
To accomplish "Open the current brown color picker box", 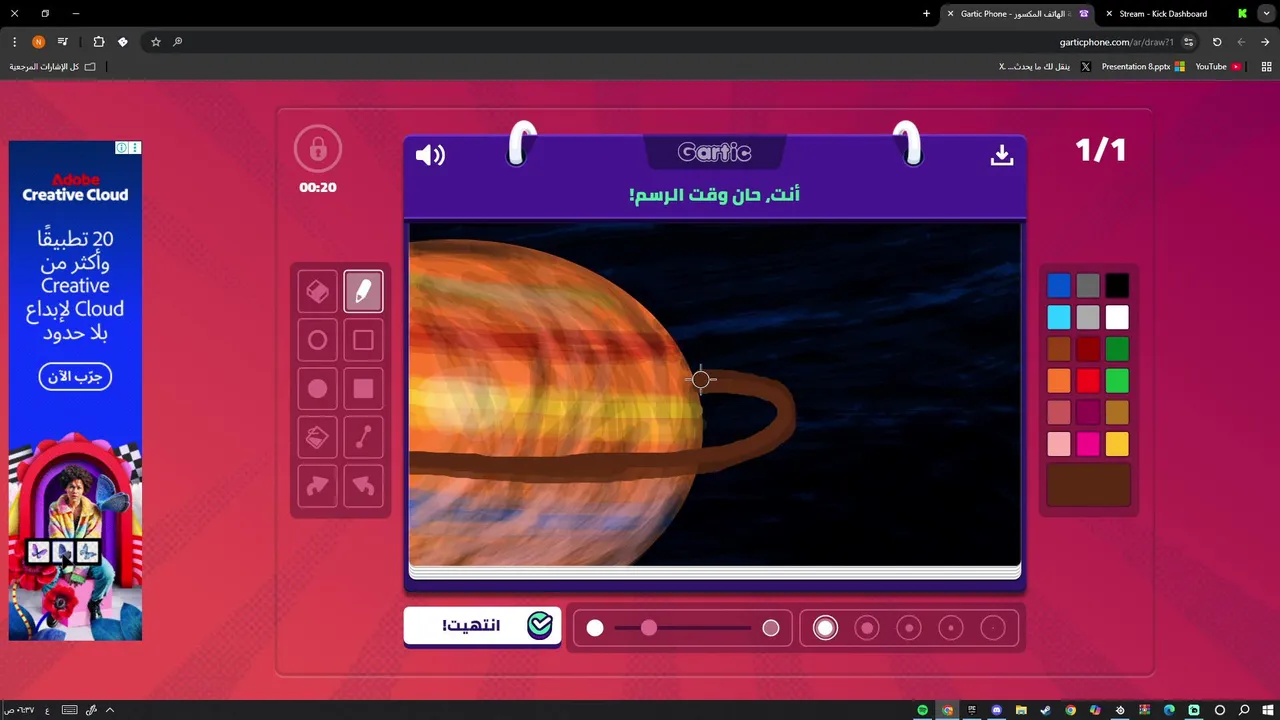I will click(1088, 485).
